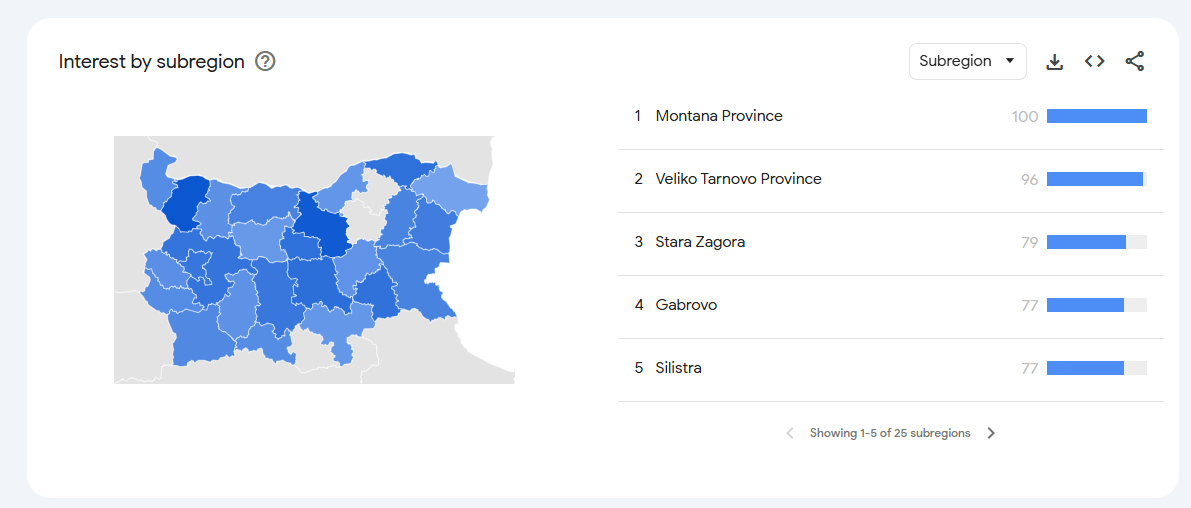Download the subregion data as CSV
This screenshot has height=508, width=1191.
point(1054,61)
